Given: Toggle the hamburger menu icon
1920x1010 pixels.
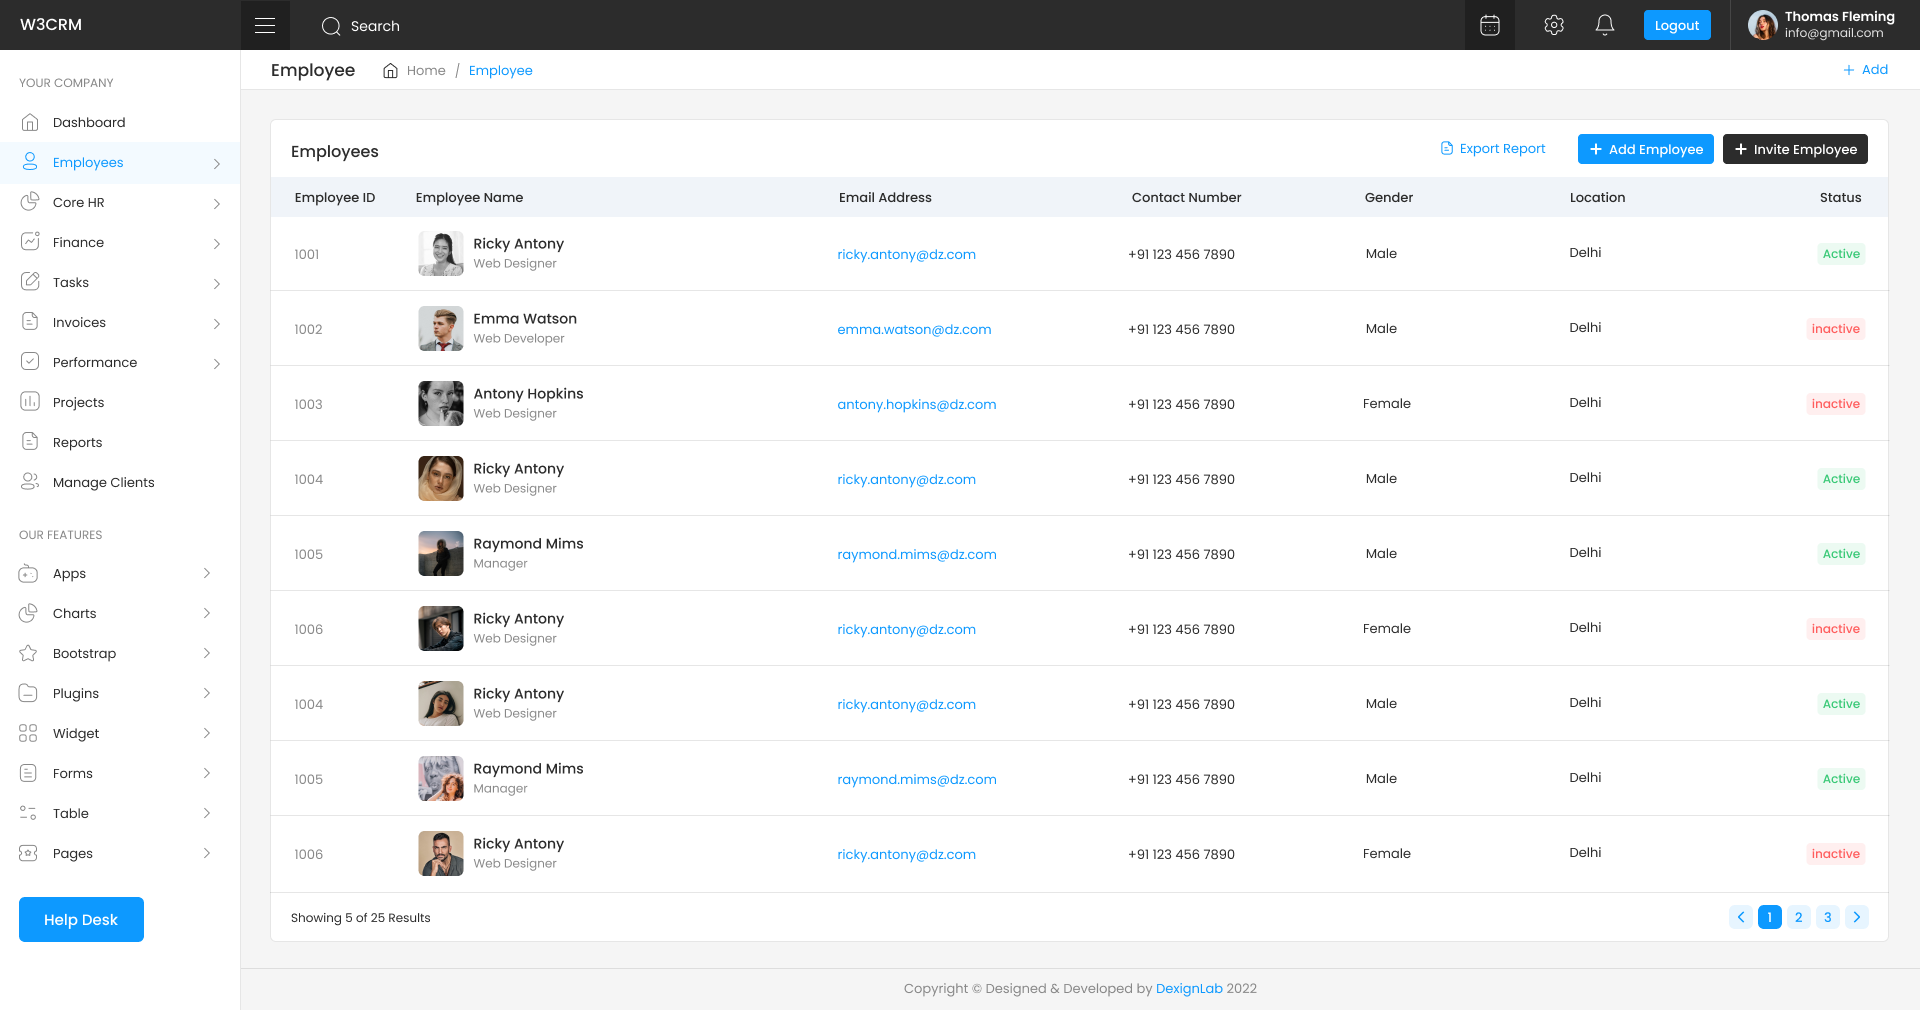Looking at the screenshot, I should coord(265,24).
